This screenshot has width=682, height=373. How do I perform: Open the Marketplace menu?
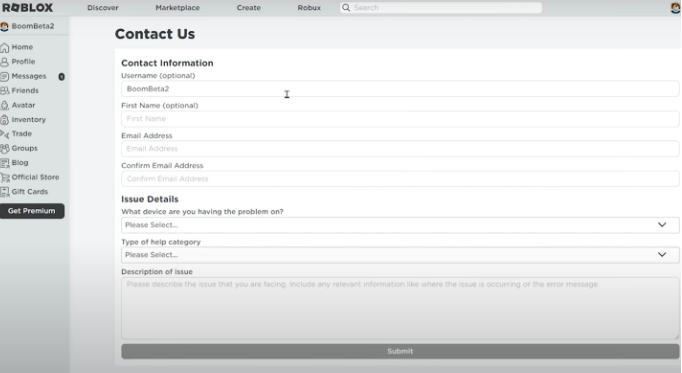coord(177,7)
